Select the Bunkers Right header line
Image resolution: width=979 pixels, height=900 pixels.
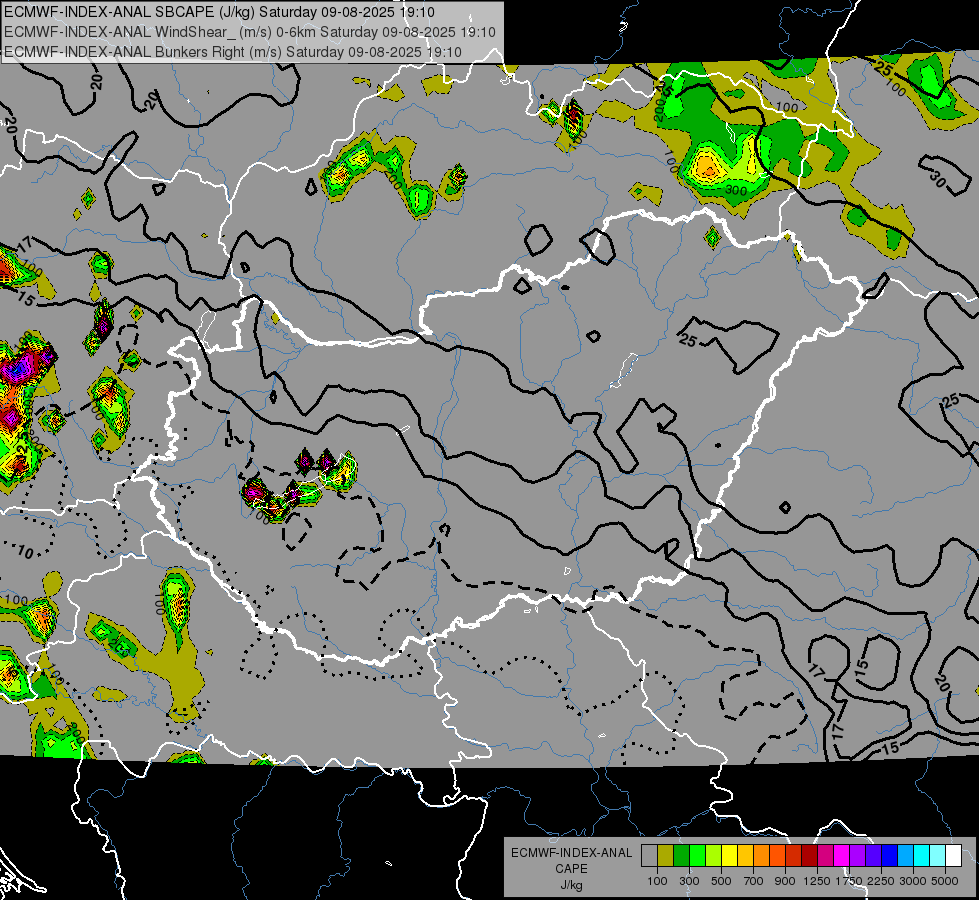[233, 52]
